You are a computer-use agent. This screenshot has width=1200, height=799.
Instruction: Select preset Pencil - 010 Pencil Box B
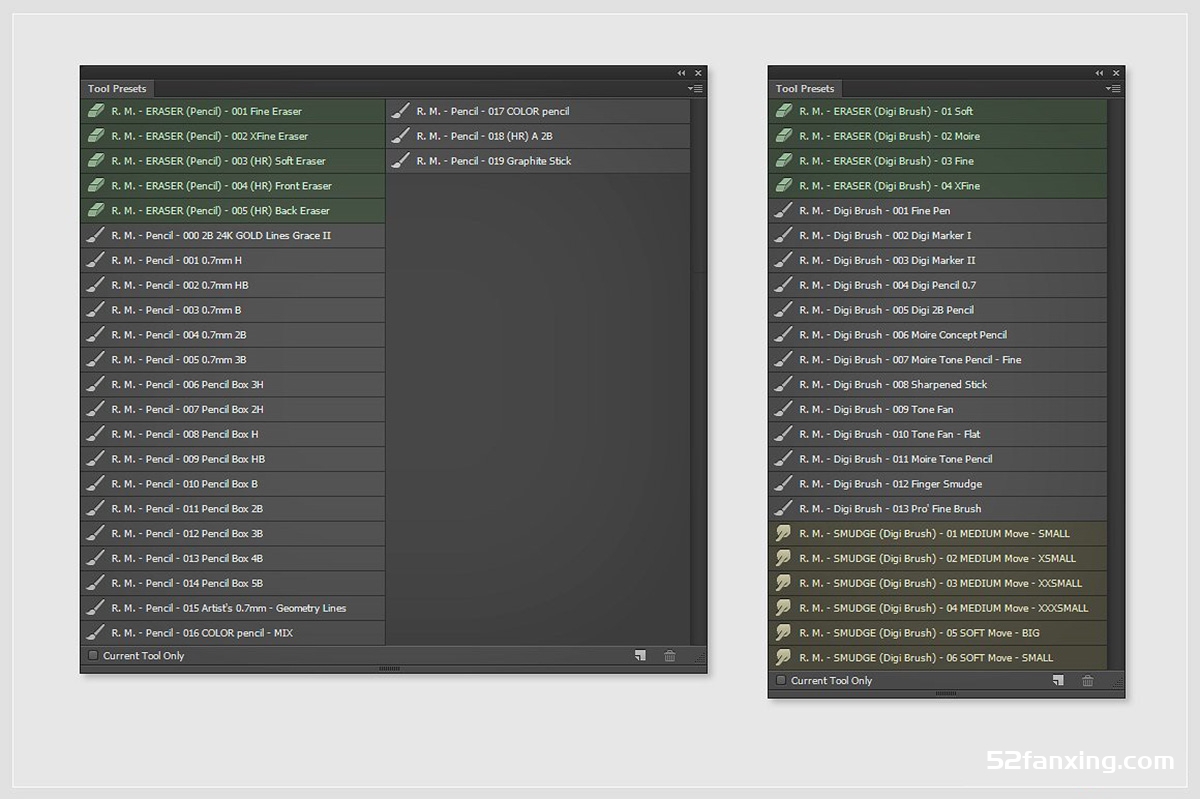pyautogui.click(x=233, y=484)
